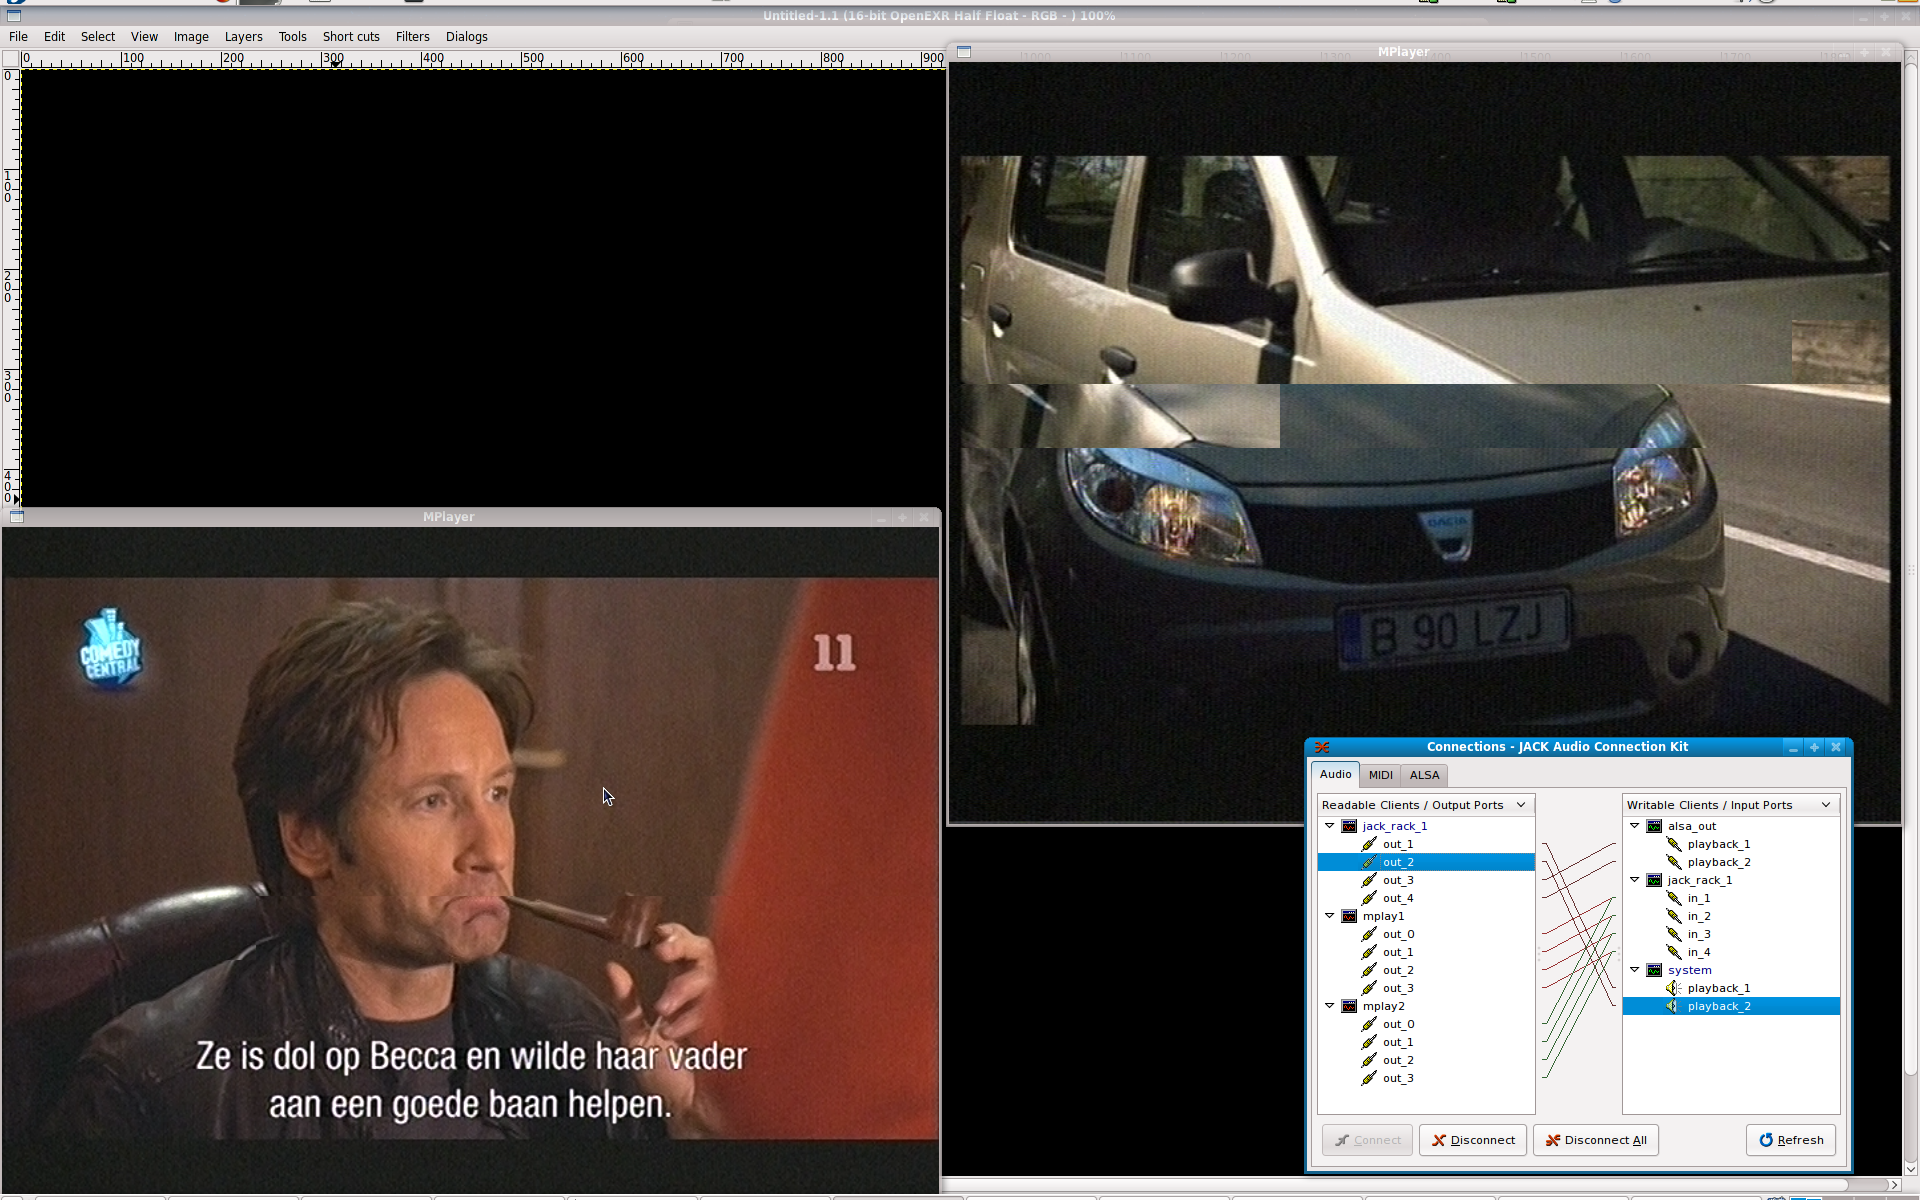Collapse the jack_rack_1 tree in Readable Clients
This screenshot has width=1920, height=1200.
[1330, 826]
